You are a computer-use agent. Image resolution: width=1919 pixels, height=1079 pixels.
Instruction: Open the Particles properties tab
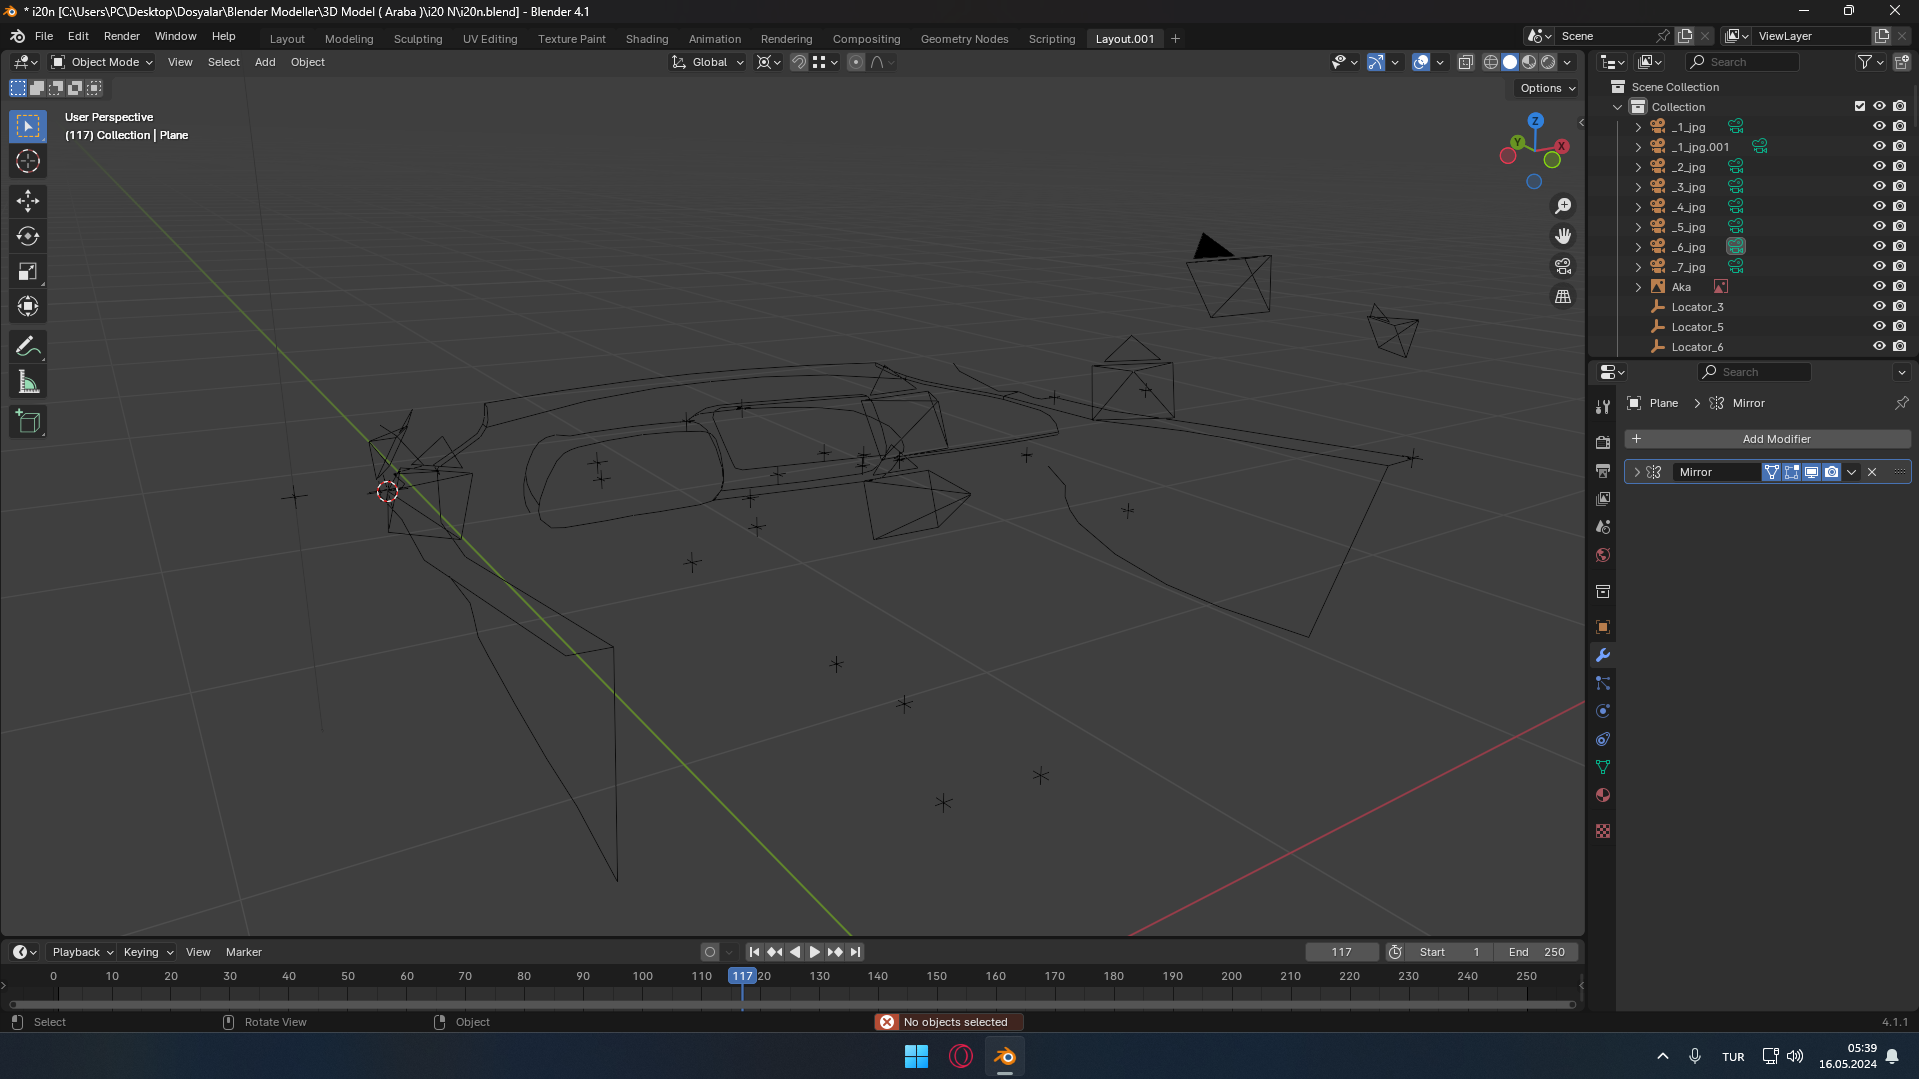(x=1603, y=683)
